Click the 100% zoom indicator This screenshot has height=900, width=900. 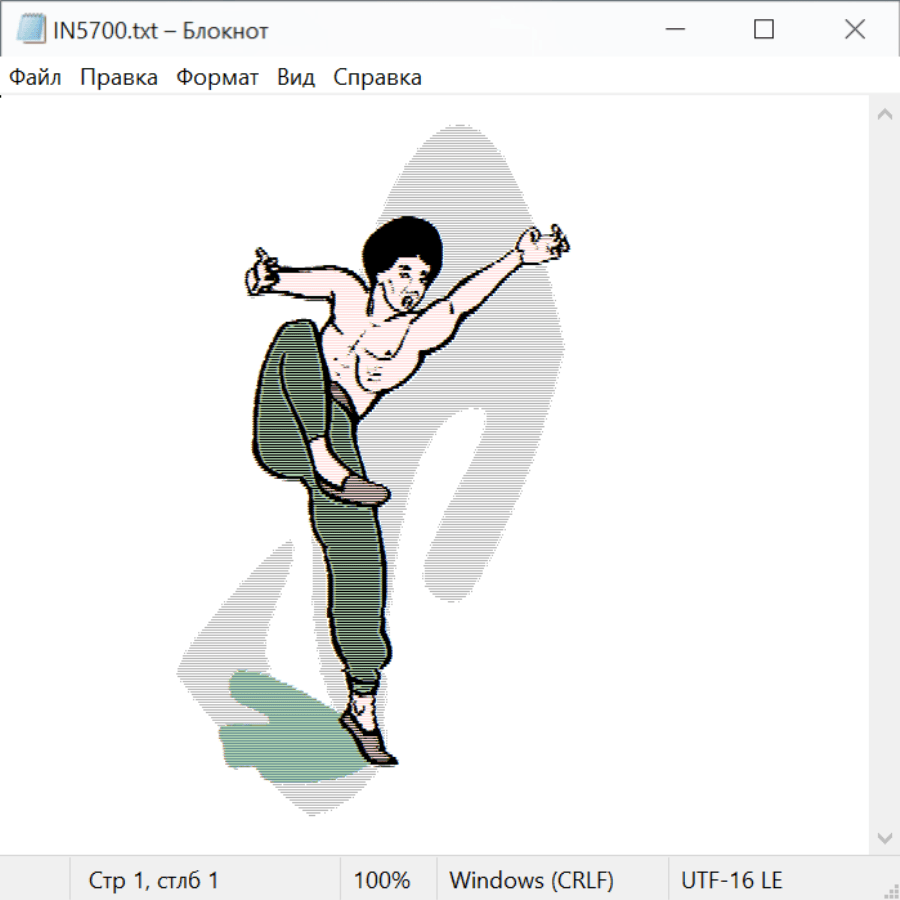[x=382, y=880]
